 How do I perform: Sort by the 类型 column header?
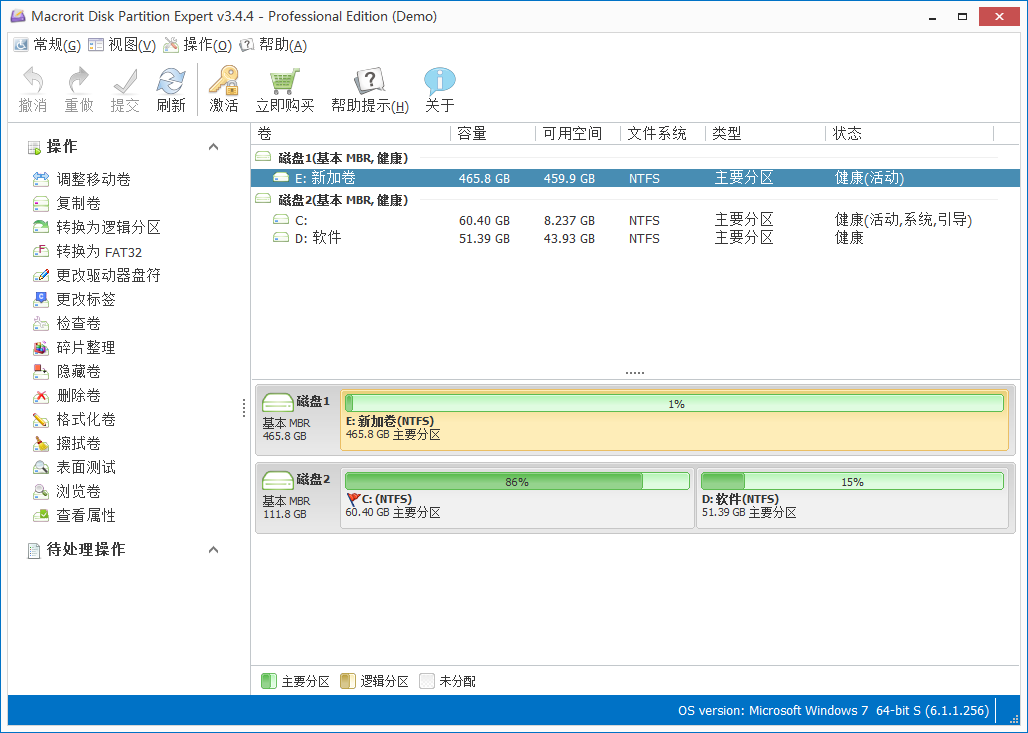point(765,134)
